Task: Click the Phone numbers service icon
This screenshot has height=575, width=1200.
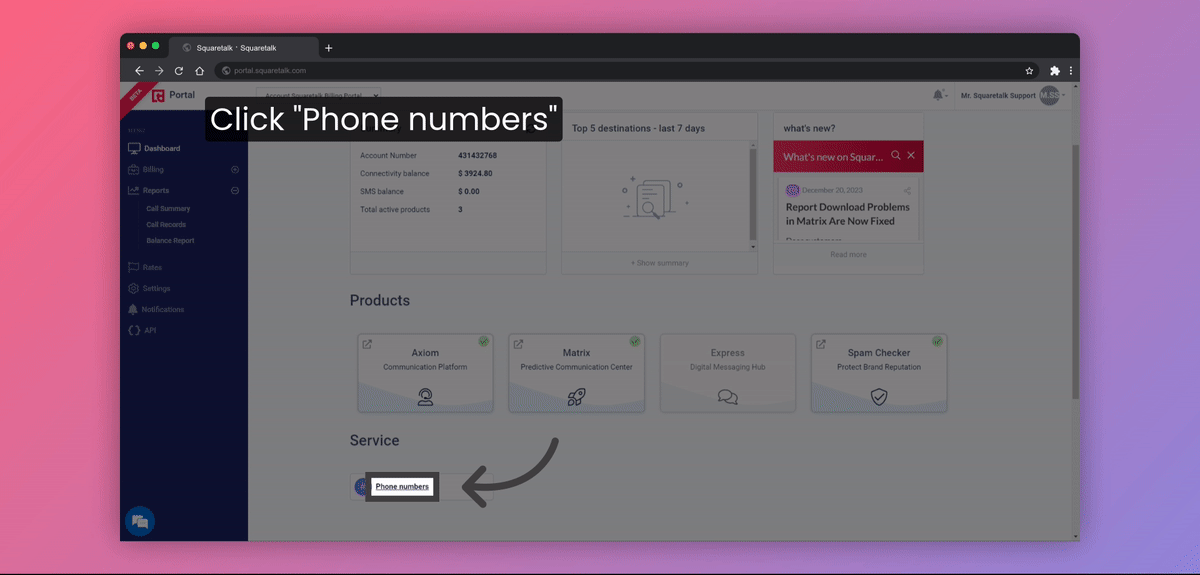Action: [362, 487]
